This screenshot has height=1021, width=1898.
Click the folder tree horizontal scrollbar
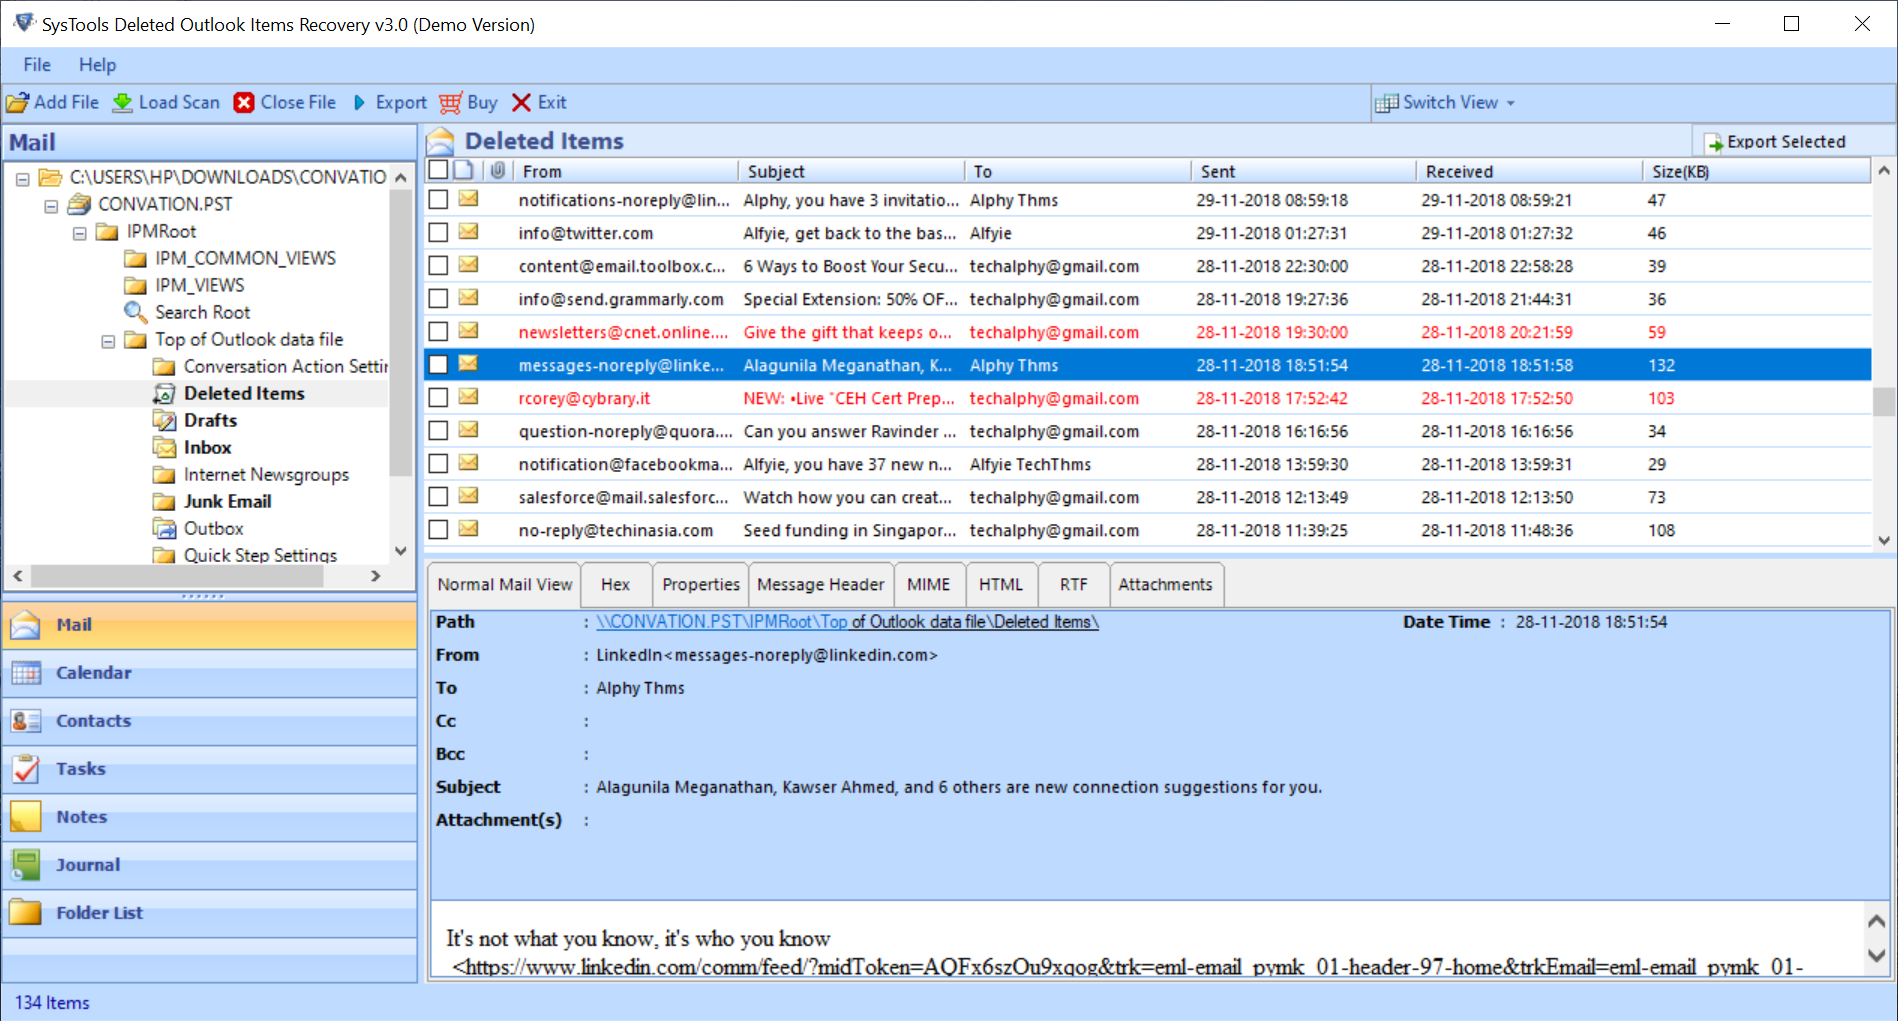click(x=178, y=576)
